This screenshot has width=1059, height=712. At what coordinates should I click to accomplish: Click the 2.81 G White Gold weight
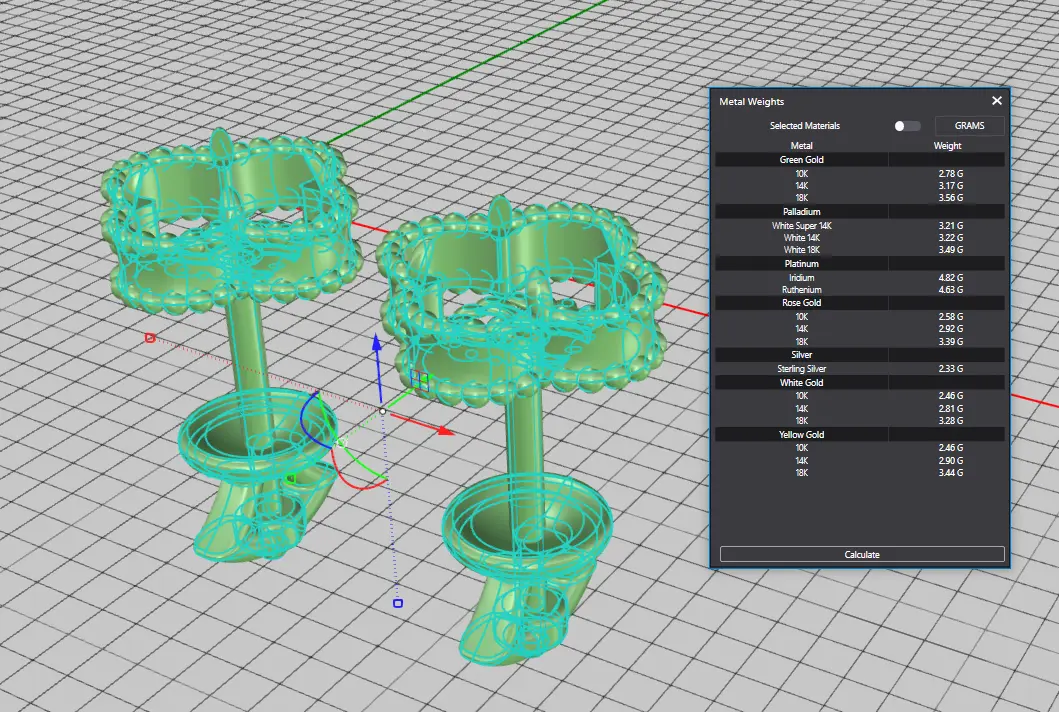tap(950, 409)
